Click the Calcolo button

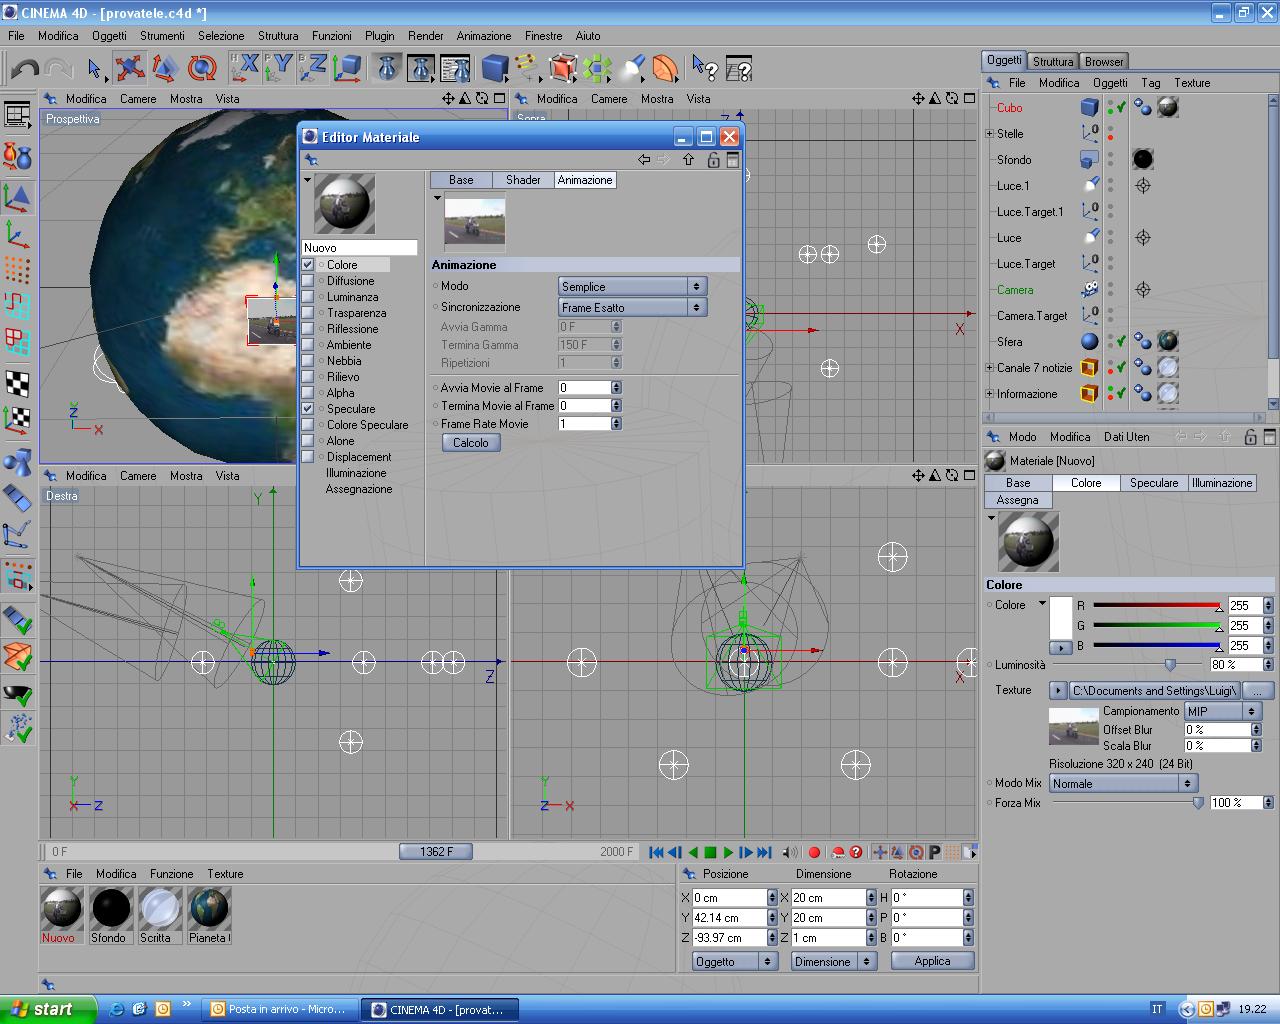[x=471, y=443]
